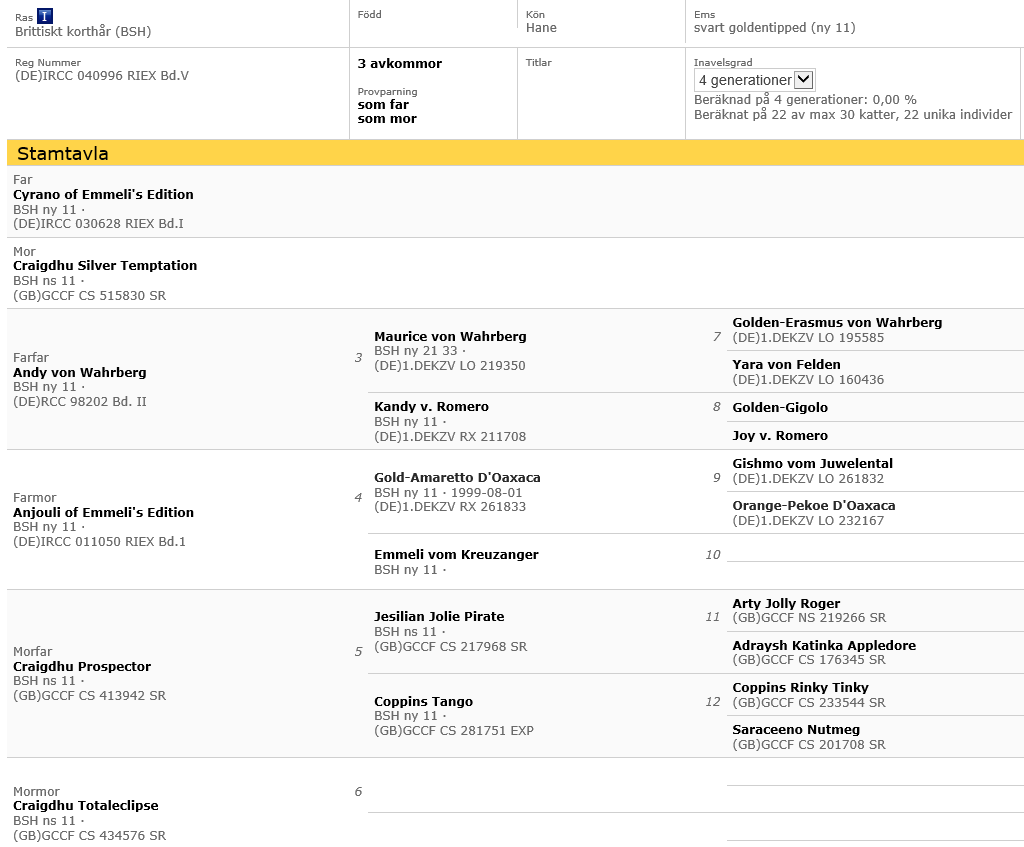
Task: Click registration number (DE)IRCC 040996 RIEX Bd.V
Action: point(102,76)
